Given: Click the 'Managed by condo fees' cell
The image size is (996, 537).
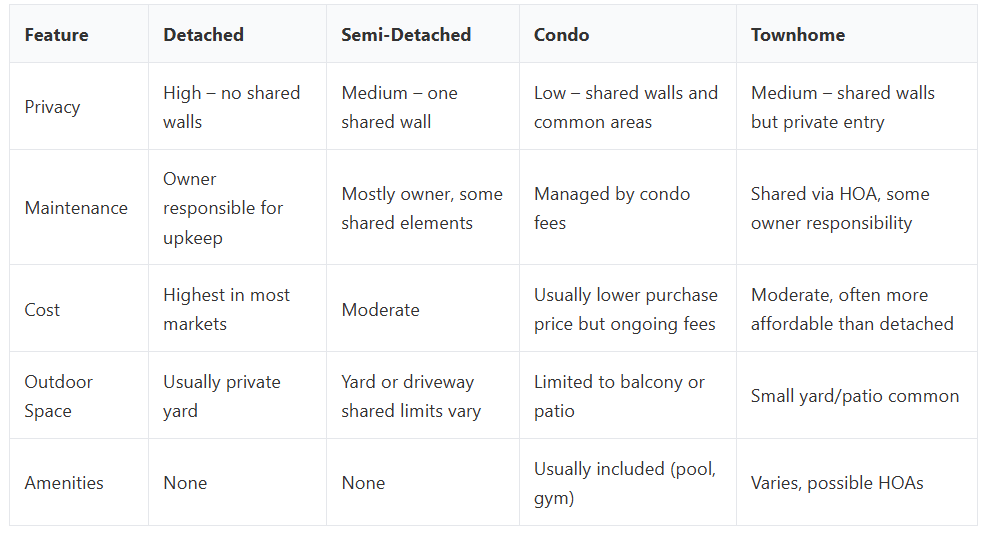Looking at the screenshot, I should [x=611, y=208].
